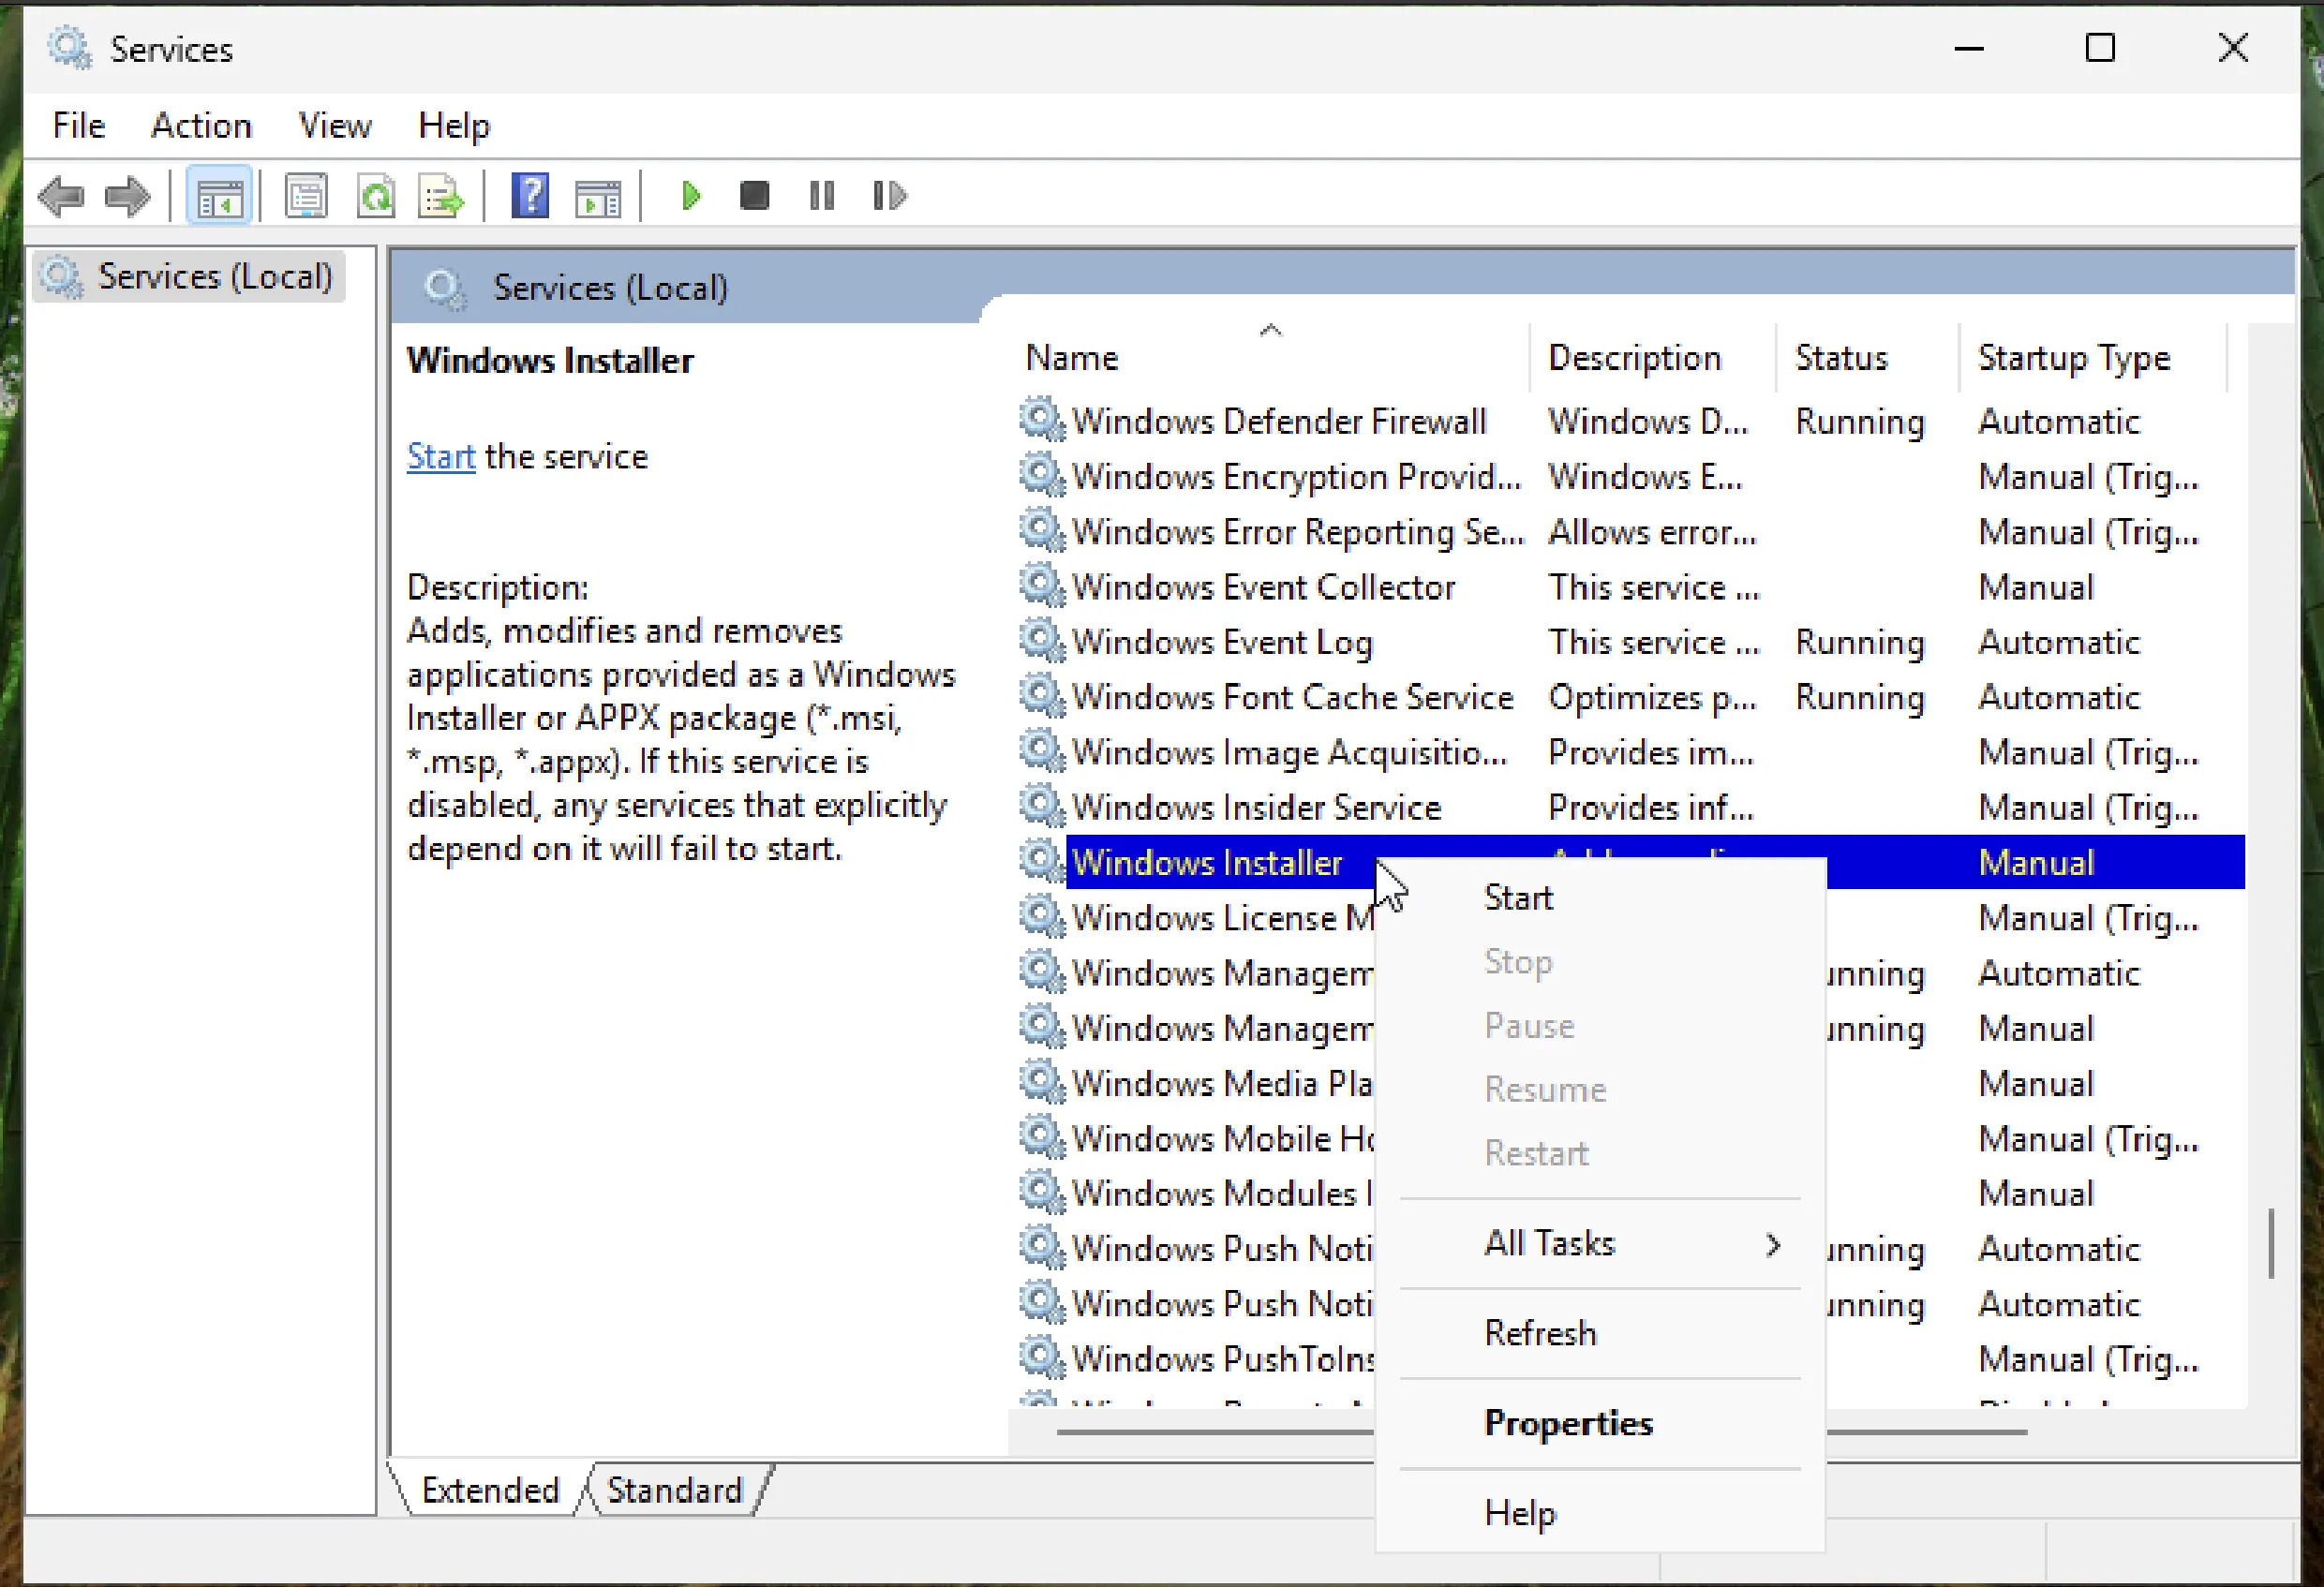Screen dimensions: 2324x1587
Task: Switch to the Extended tab
Action: pos(490,1490)
